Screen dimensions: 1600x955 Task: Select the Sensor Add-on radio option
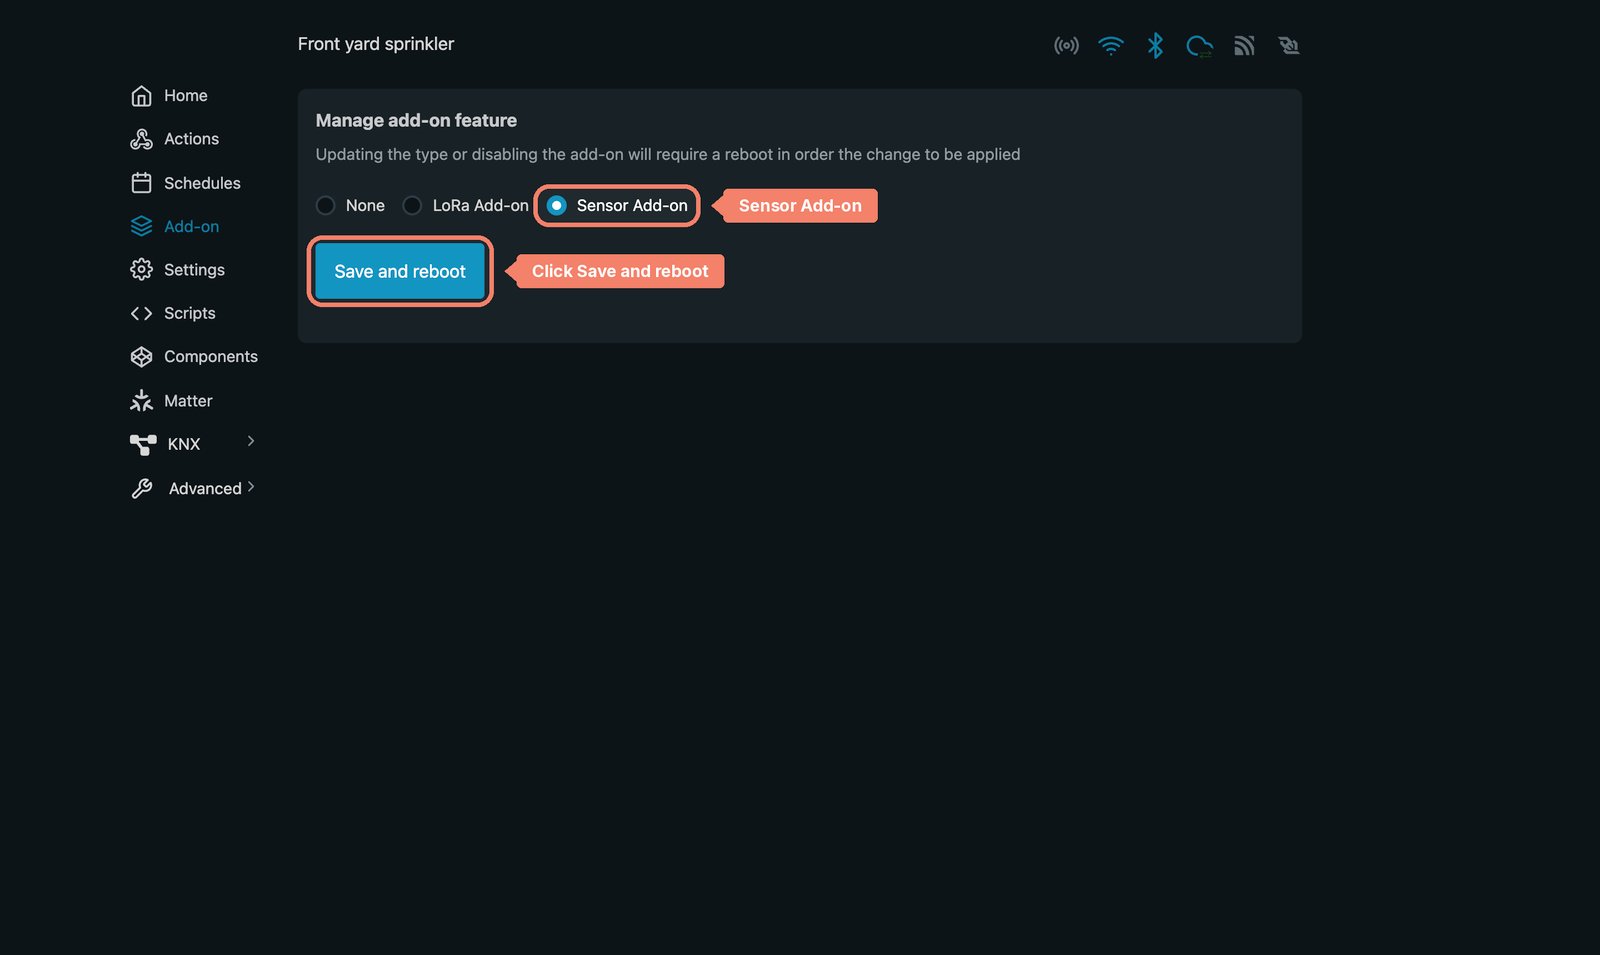[557, 205]
